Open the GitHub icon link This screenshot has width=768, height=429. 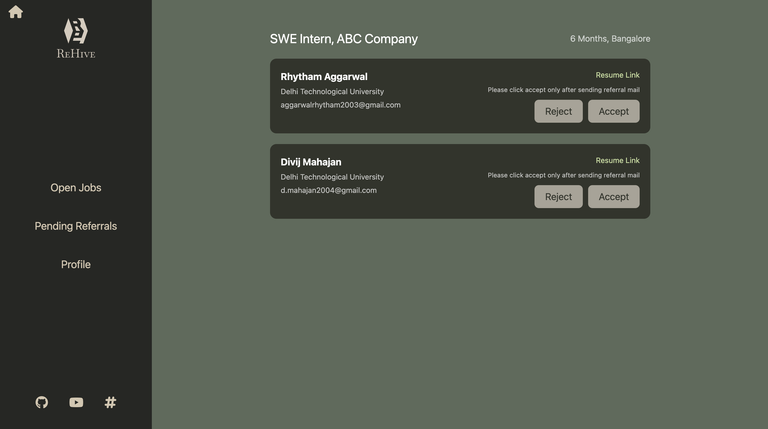pyautogui.click(x=42, y=402)
